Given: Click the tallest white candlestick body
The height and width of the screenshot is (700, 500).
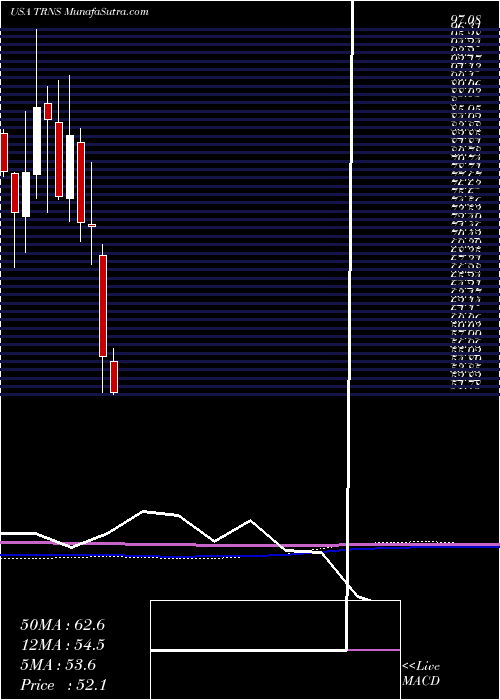Looking at the screenshot, I should pyautogui.click(x=37, y=141).
